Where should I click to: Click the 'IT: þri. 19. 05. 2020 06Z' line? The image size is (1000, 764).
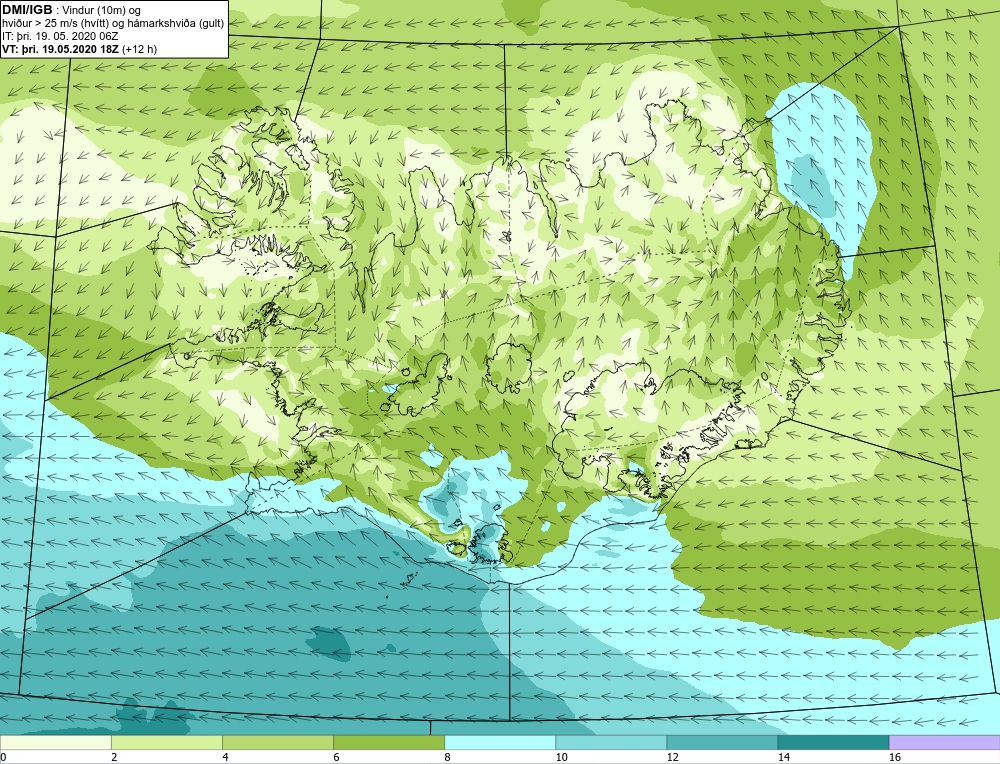[60, 36]
